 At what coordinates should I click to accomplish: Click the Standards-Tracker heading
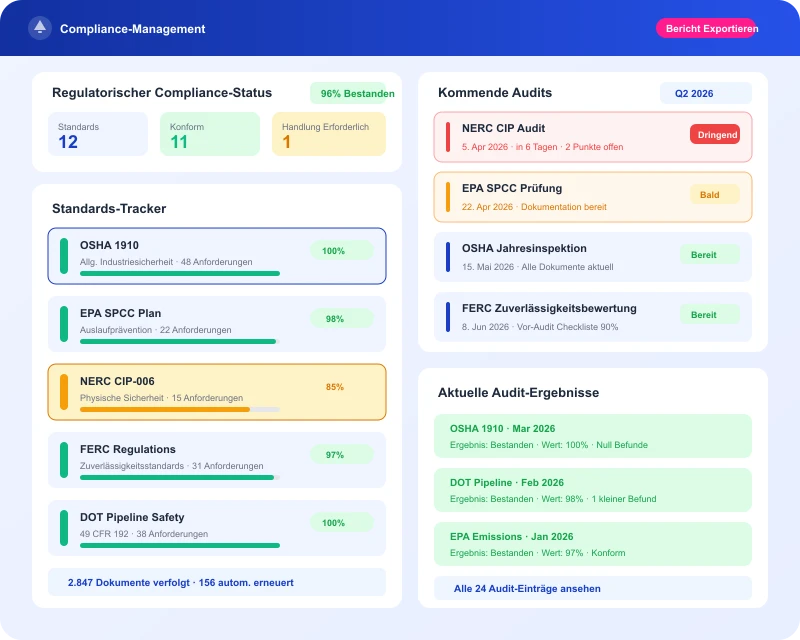pyautogui.click(x=109, y=208)
